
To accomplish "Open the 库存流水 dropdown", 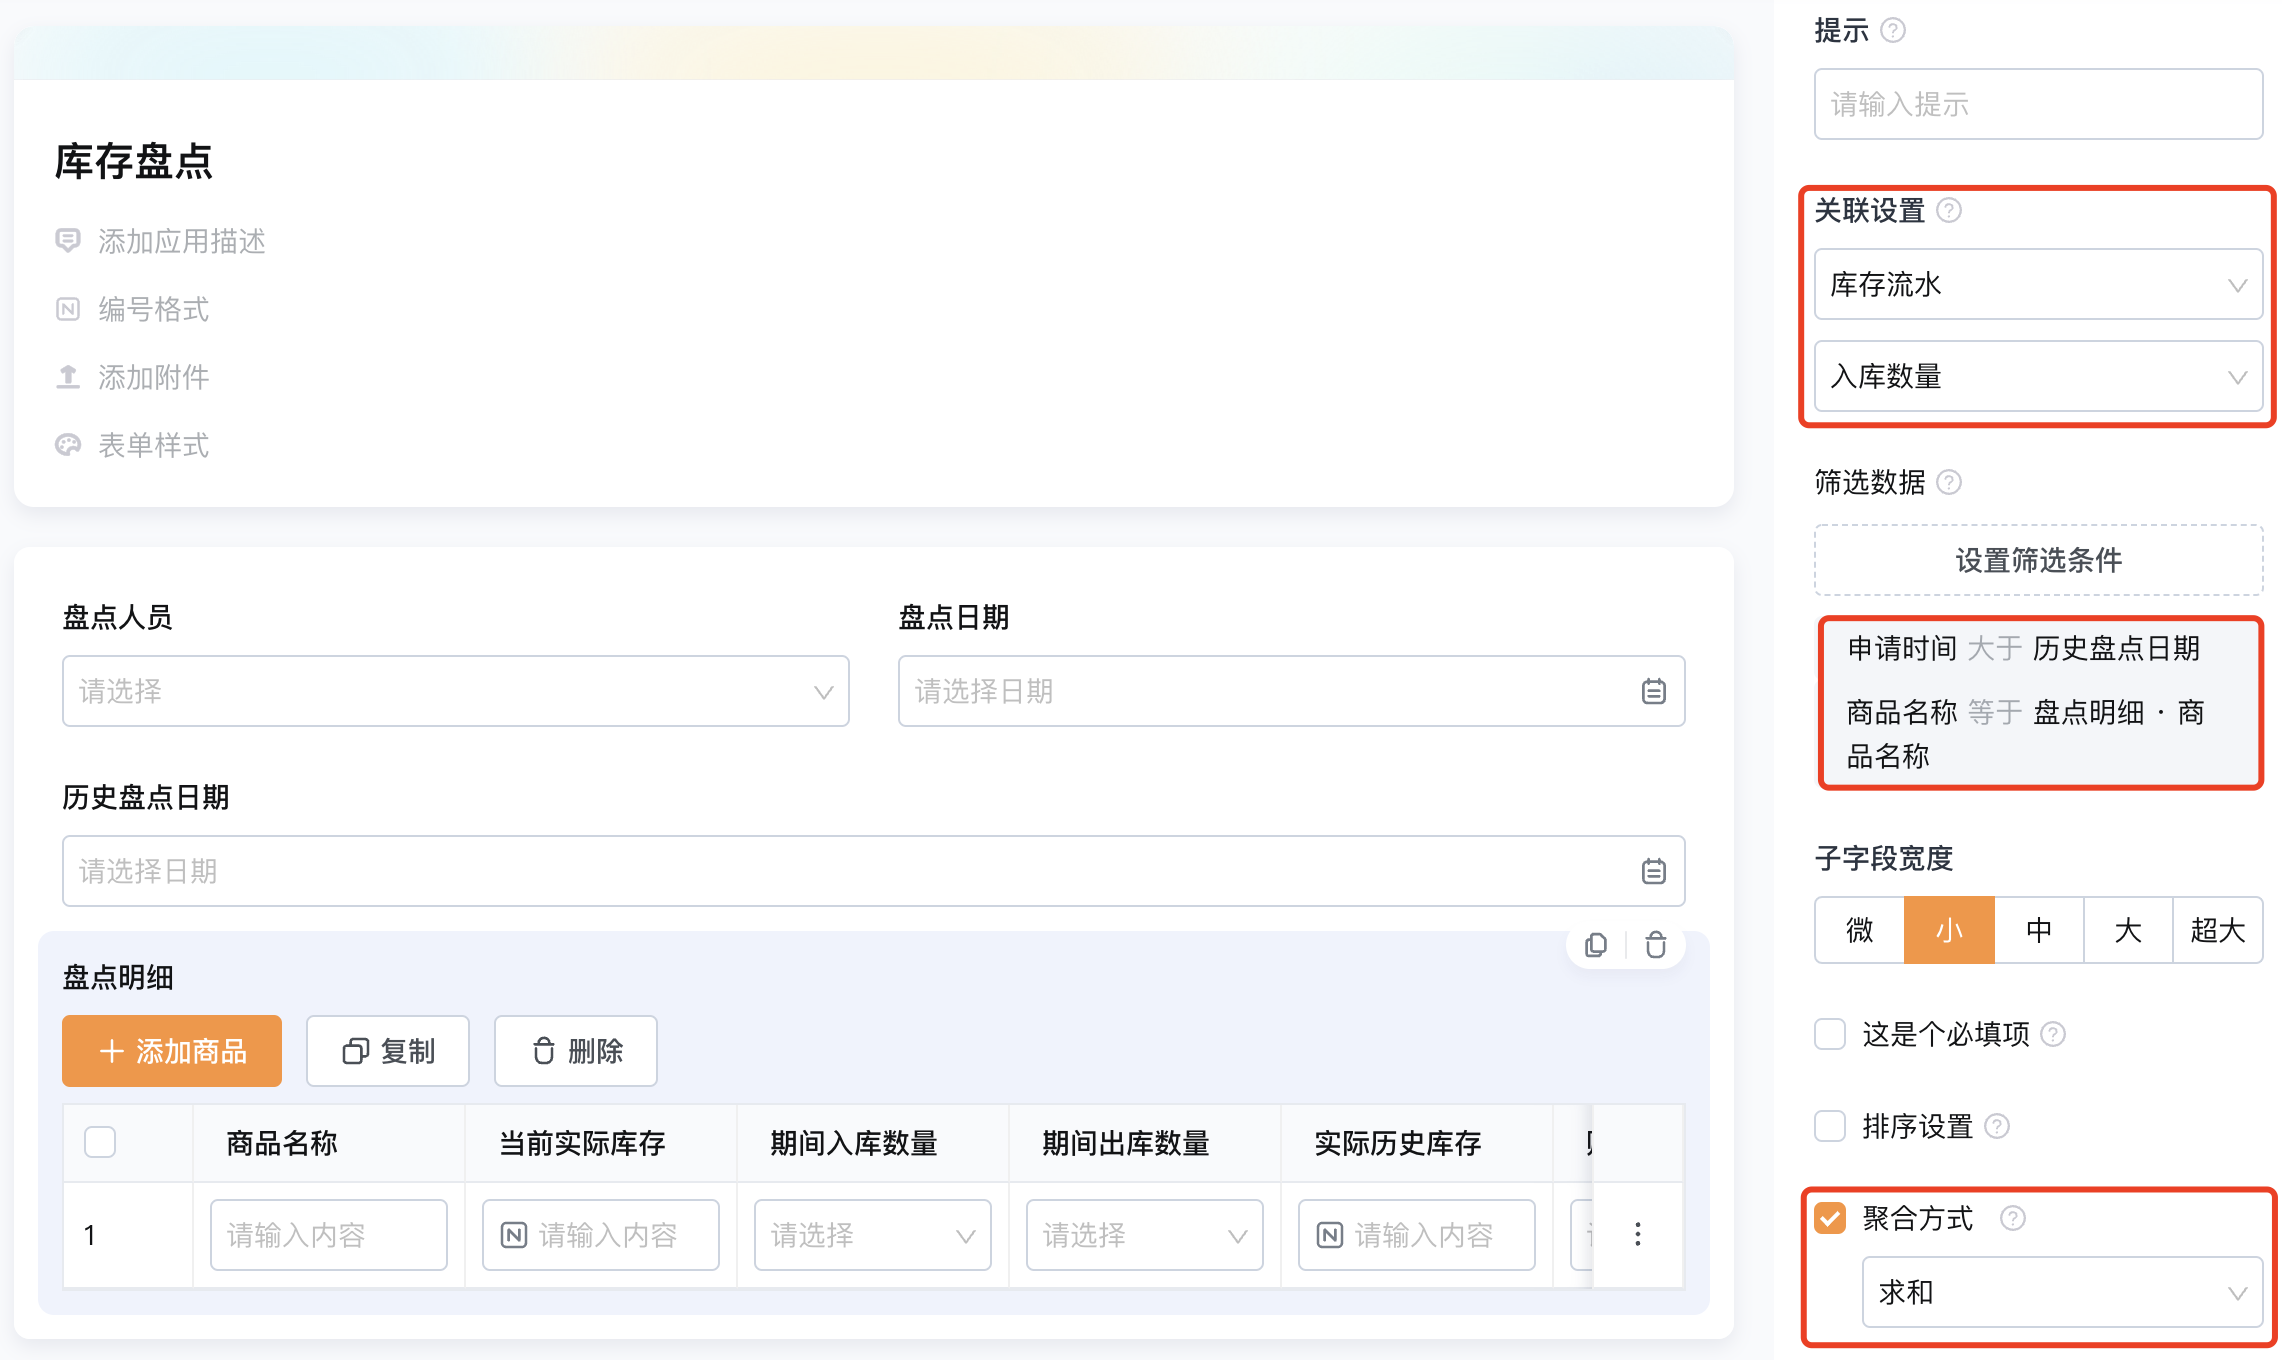I will pos(2038,284).
